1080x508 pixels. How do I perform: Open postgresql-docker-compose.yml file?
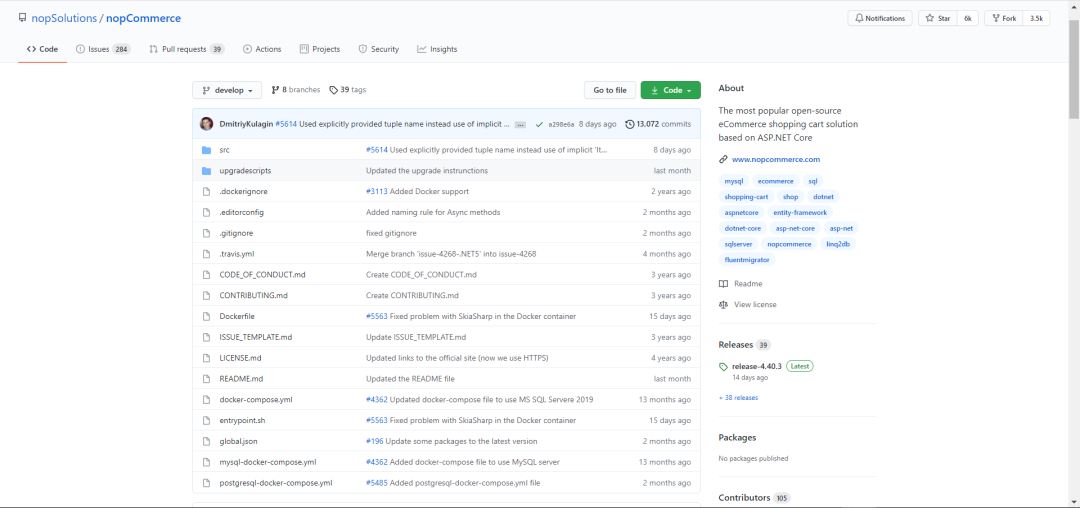click(276, 483)
